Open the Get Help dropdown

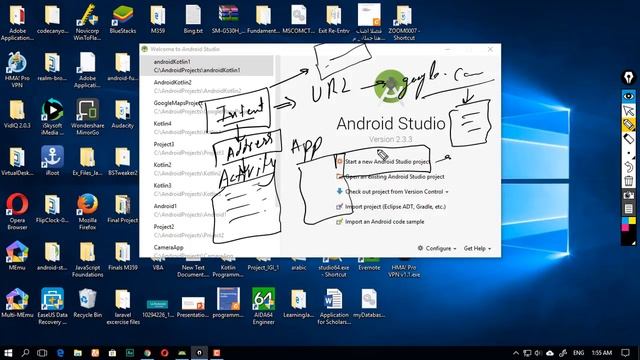pos(477,248)
